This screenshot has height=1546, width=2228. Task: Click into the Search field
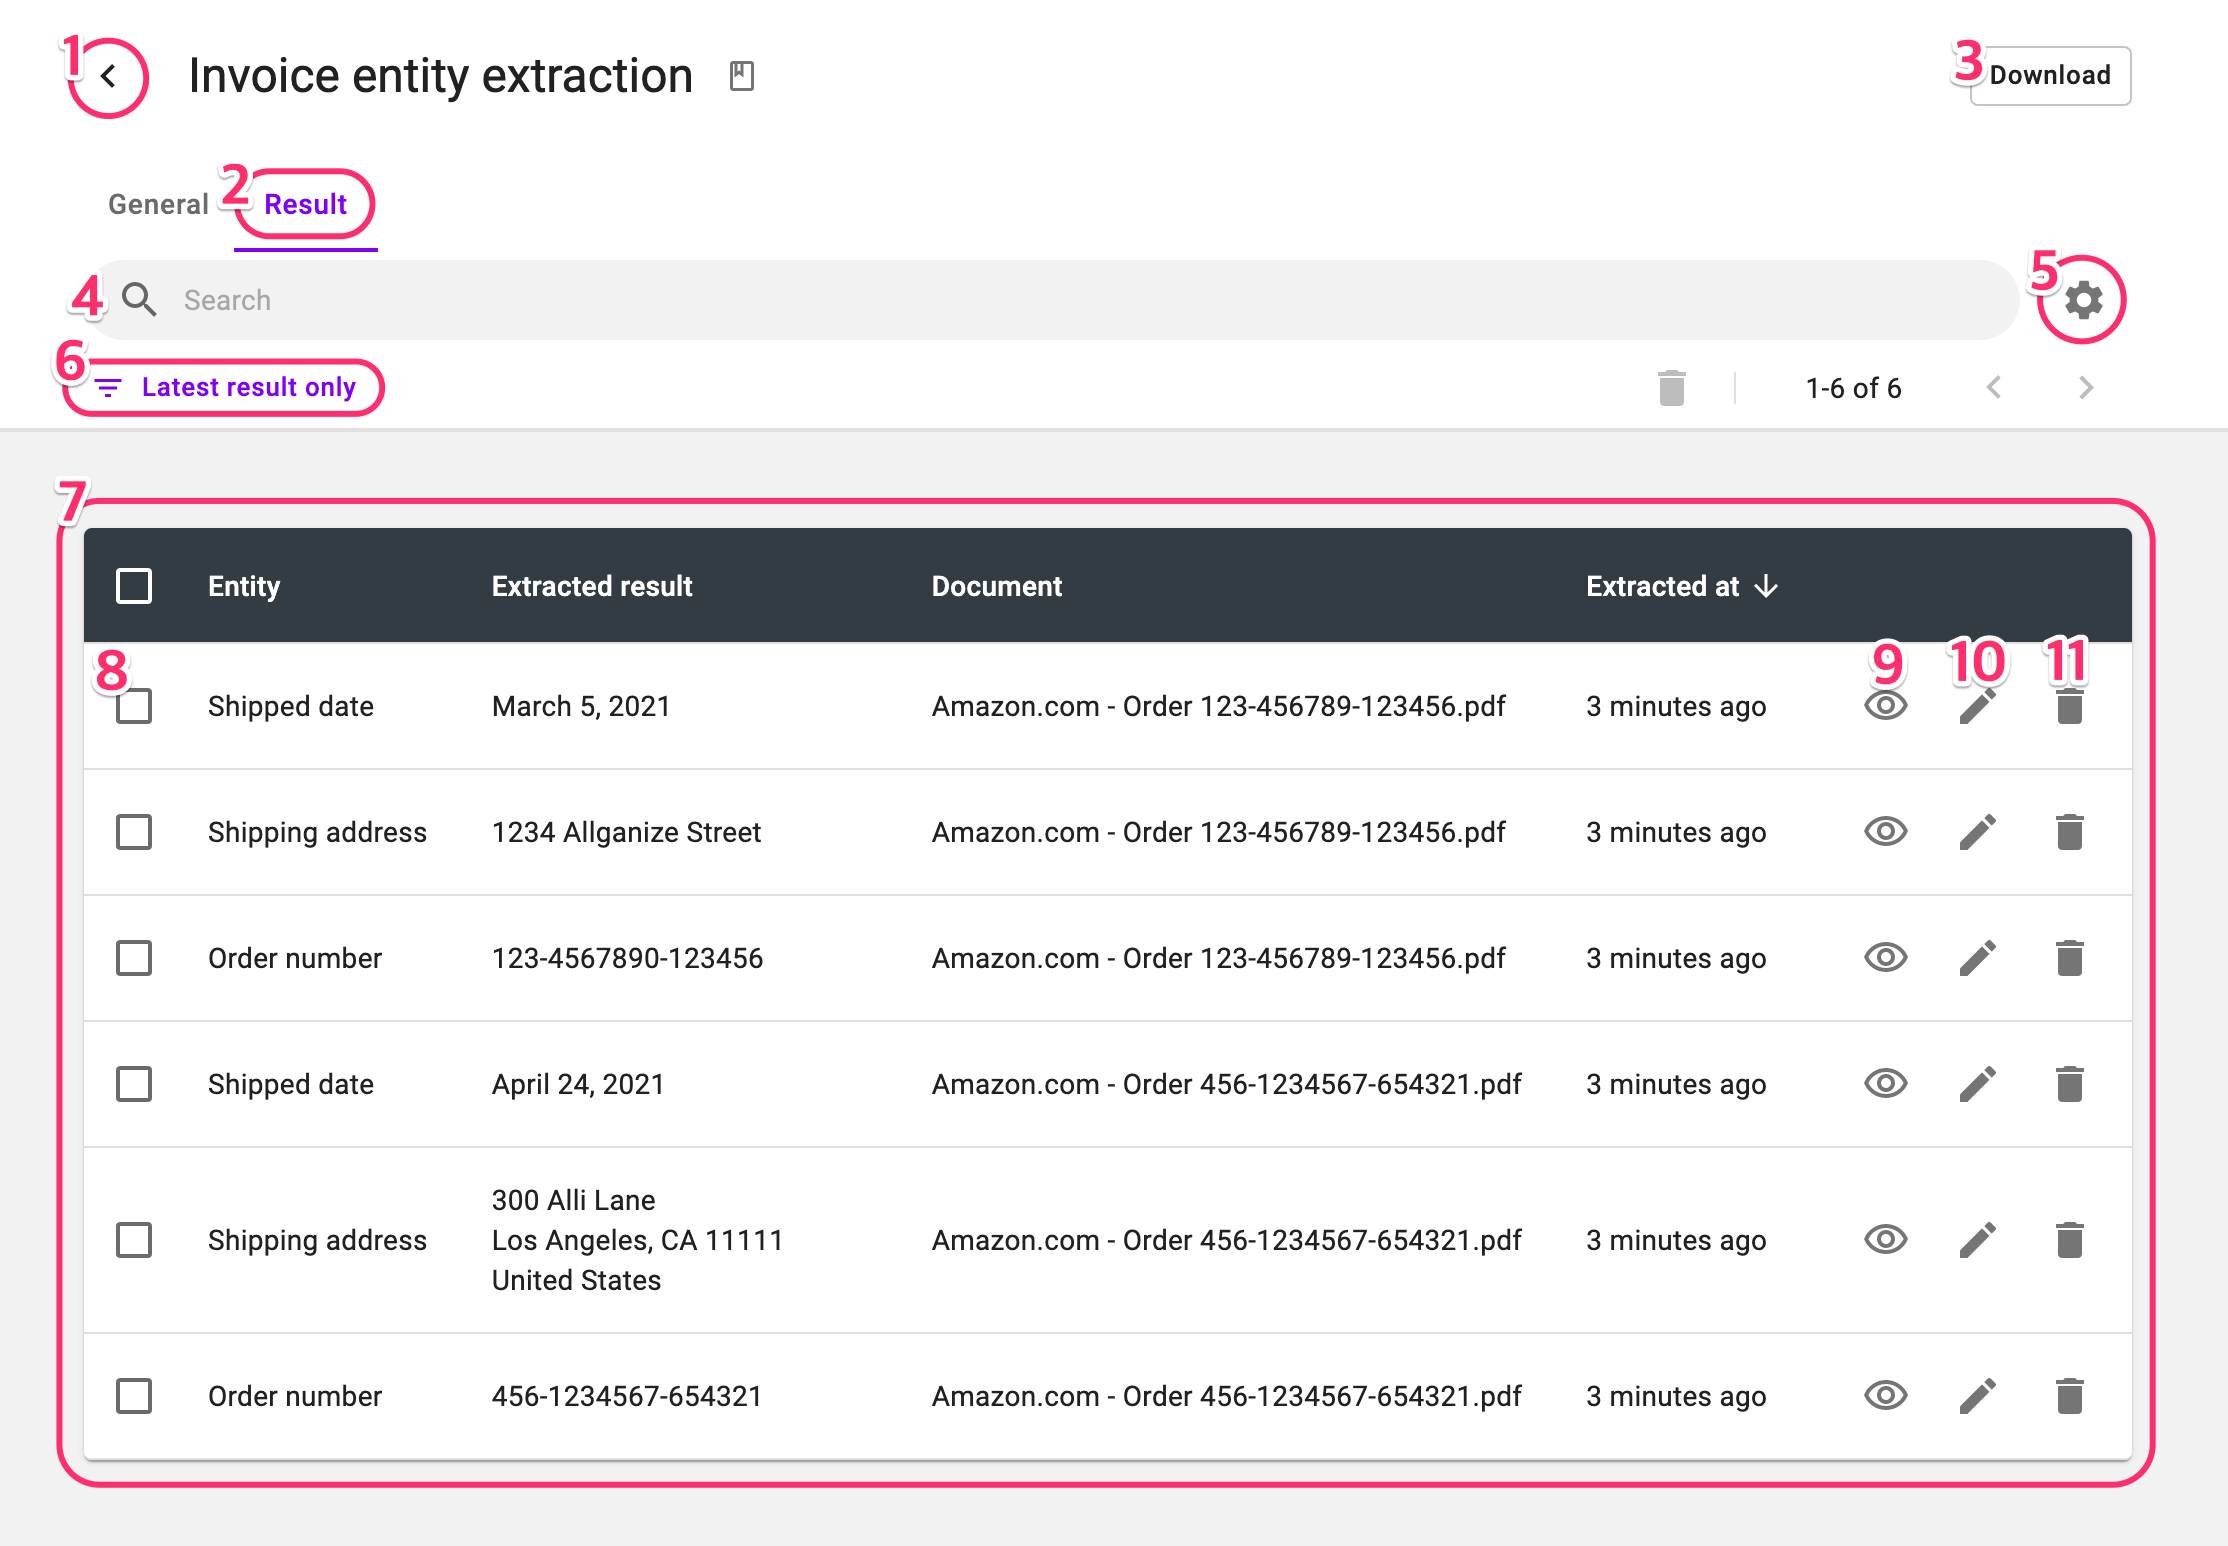tap(1000, 300)
